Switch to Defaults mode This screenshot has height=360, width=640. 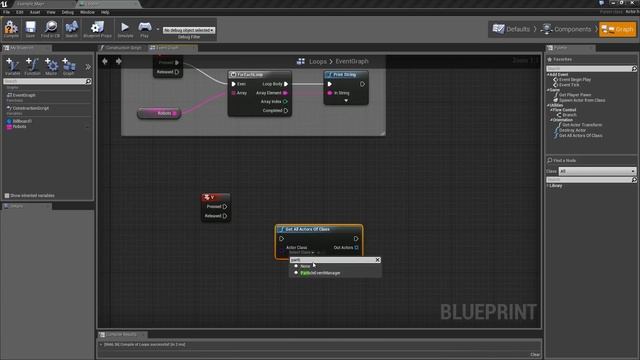point(511,29)
